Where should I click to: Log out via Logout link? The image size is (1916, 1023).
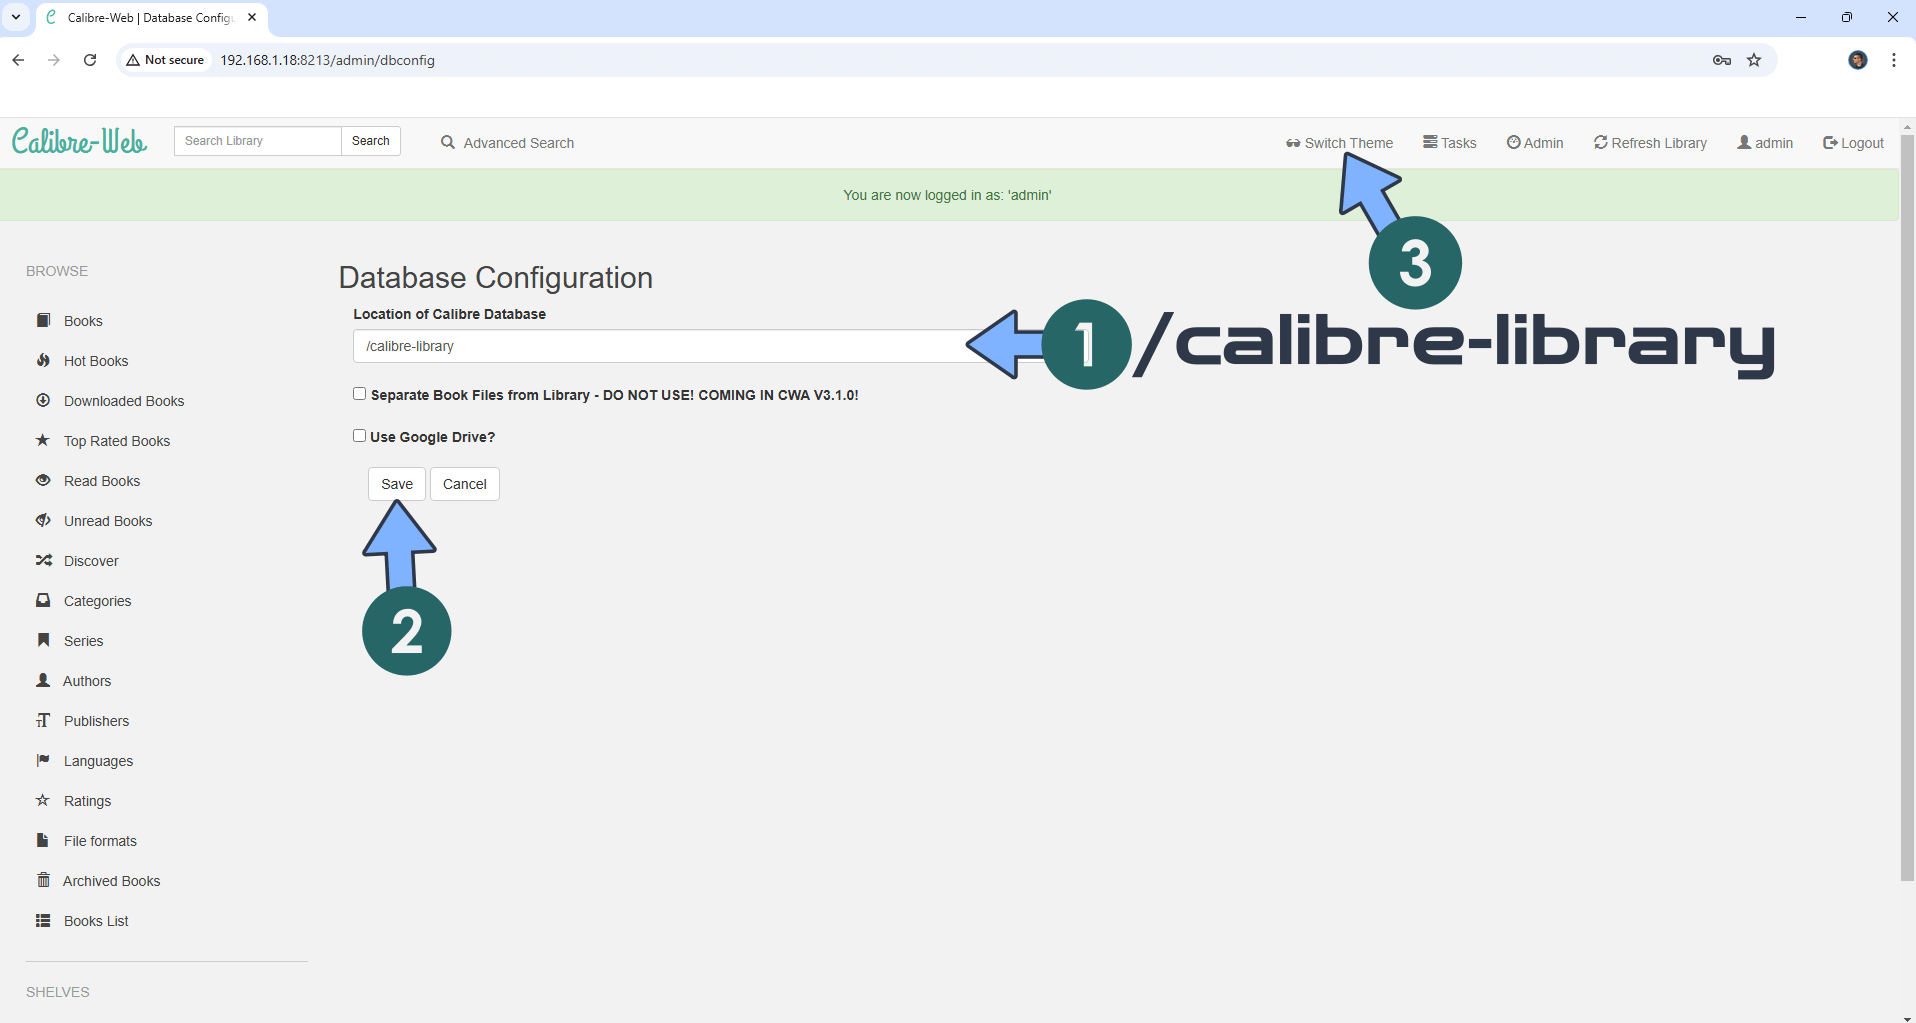pos(1853,143)
